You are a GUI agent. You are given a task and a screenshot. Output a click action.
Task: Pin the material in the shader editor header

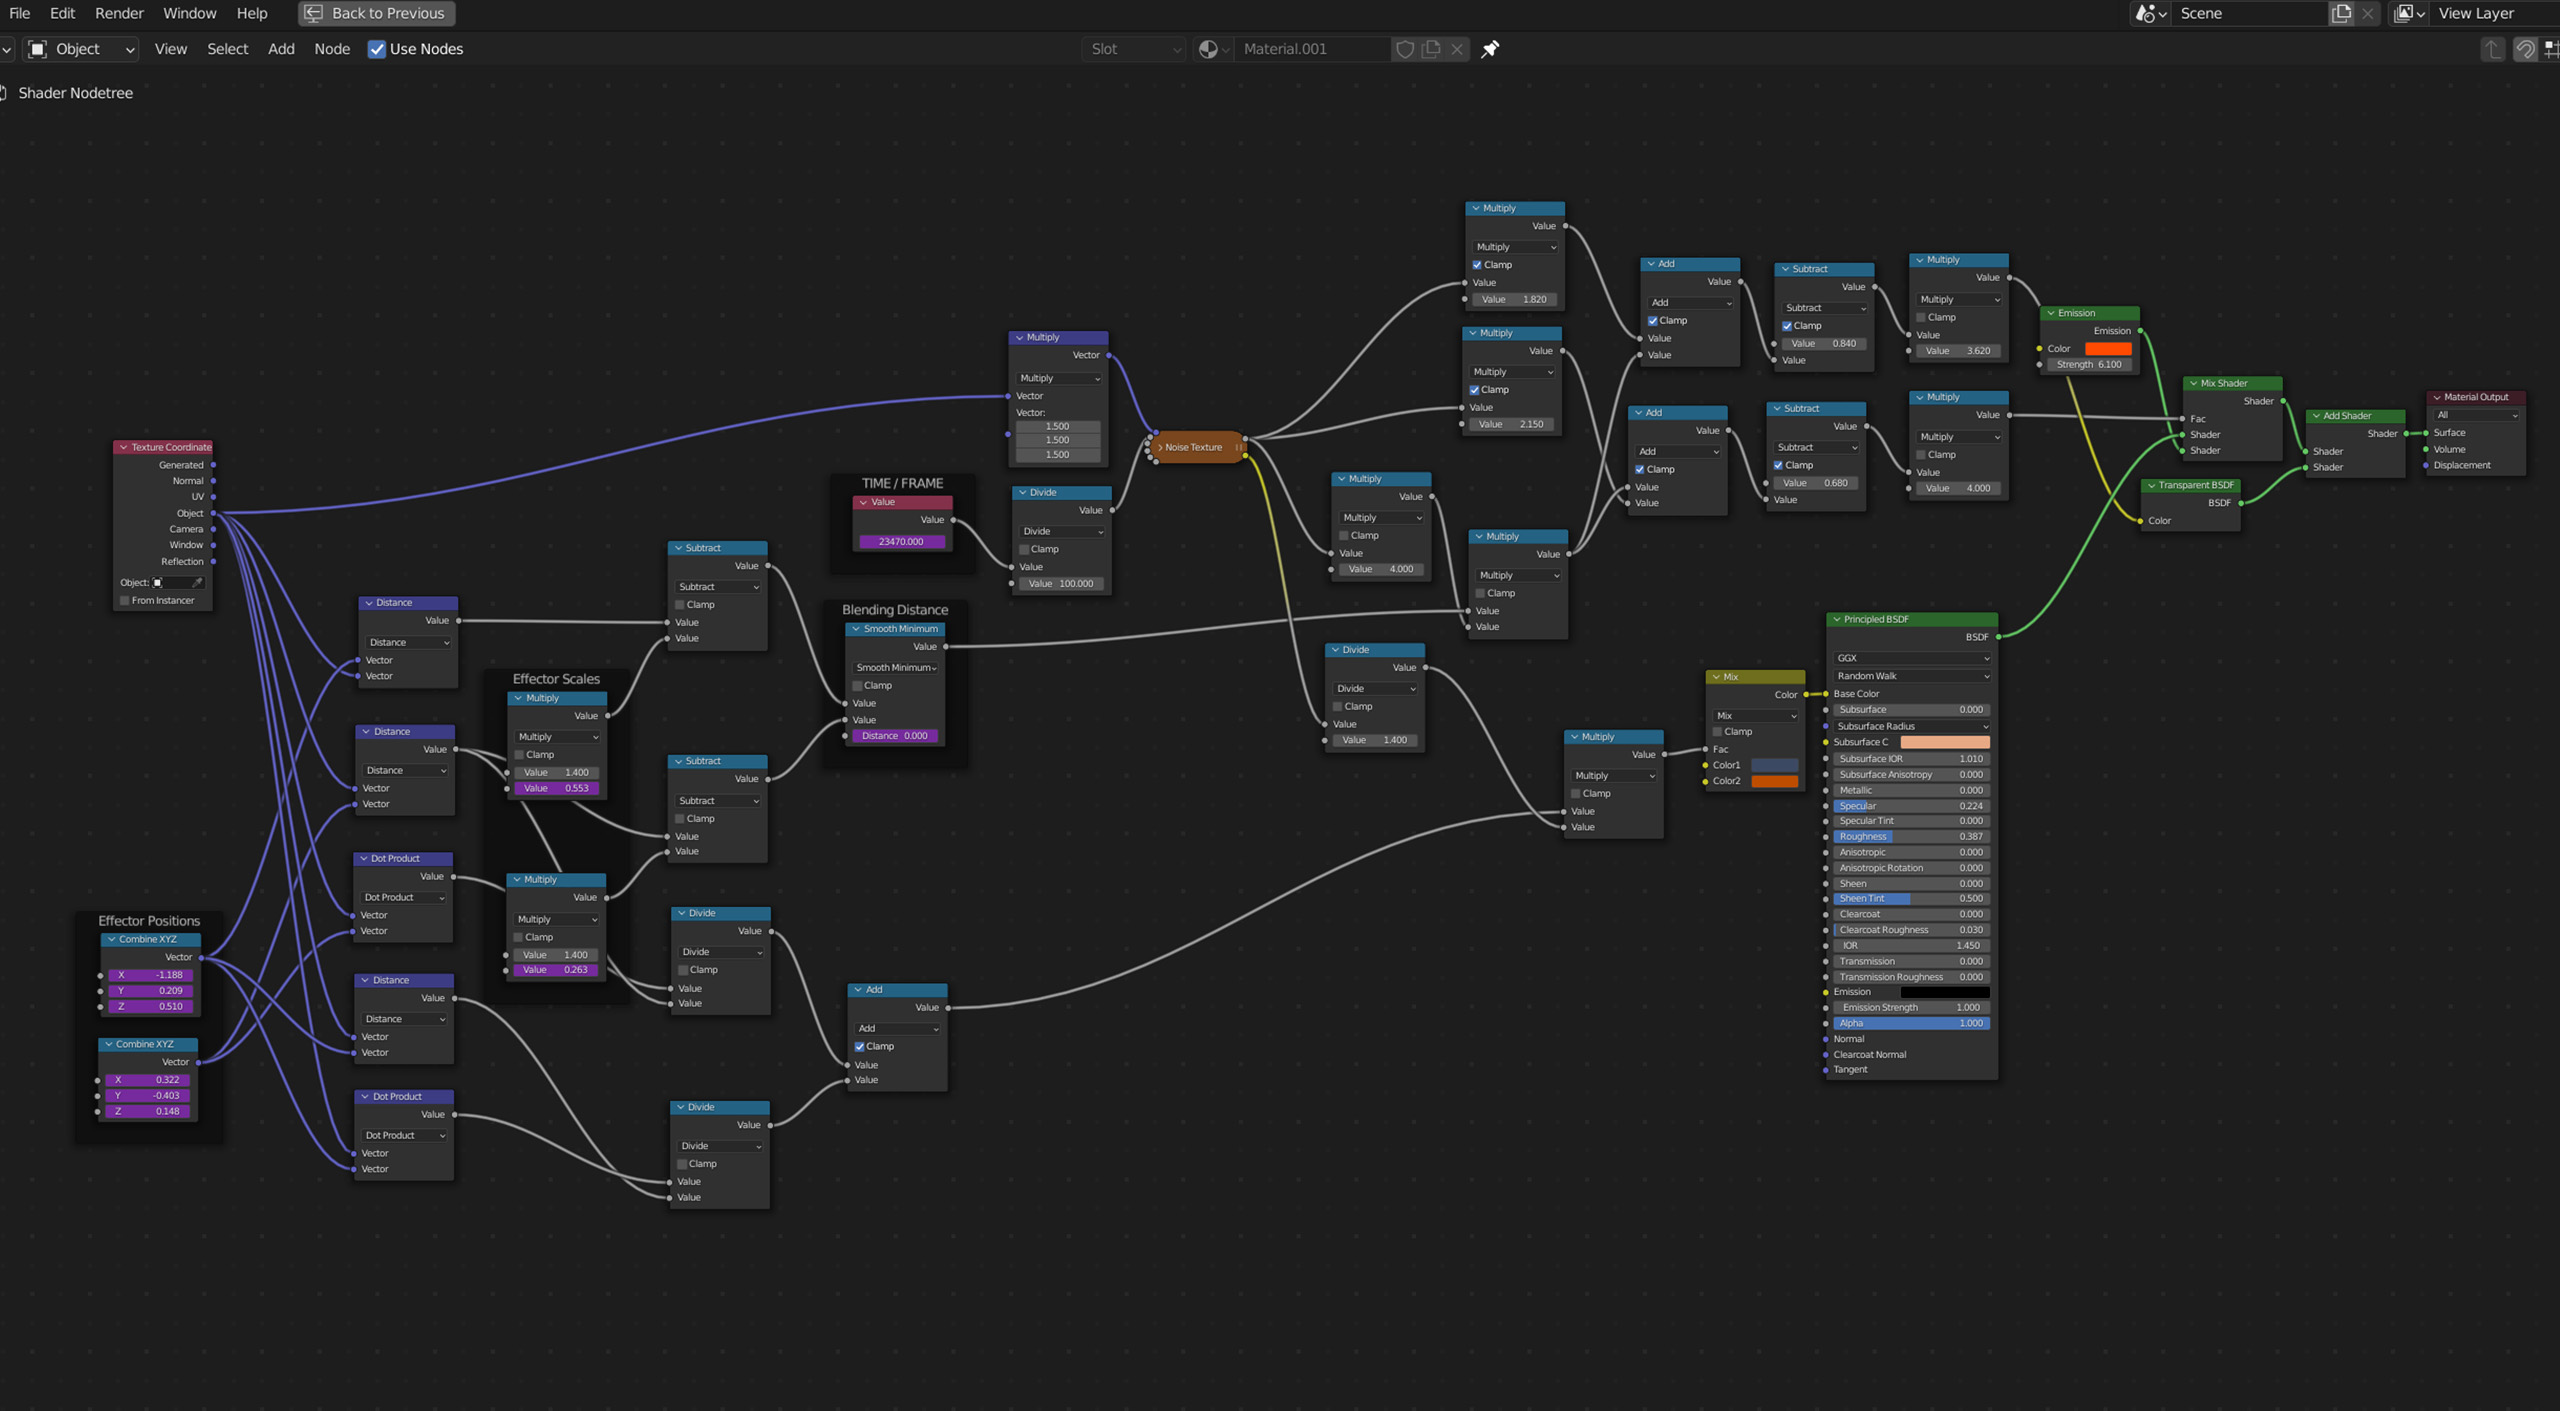[x=1490, y=48]
